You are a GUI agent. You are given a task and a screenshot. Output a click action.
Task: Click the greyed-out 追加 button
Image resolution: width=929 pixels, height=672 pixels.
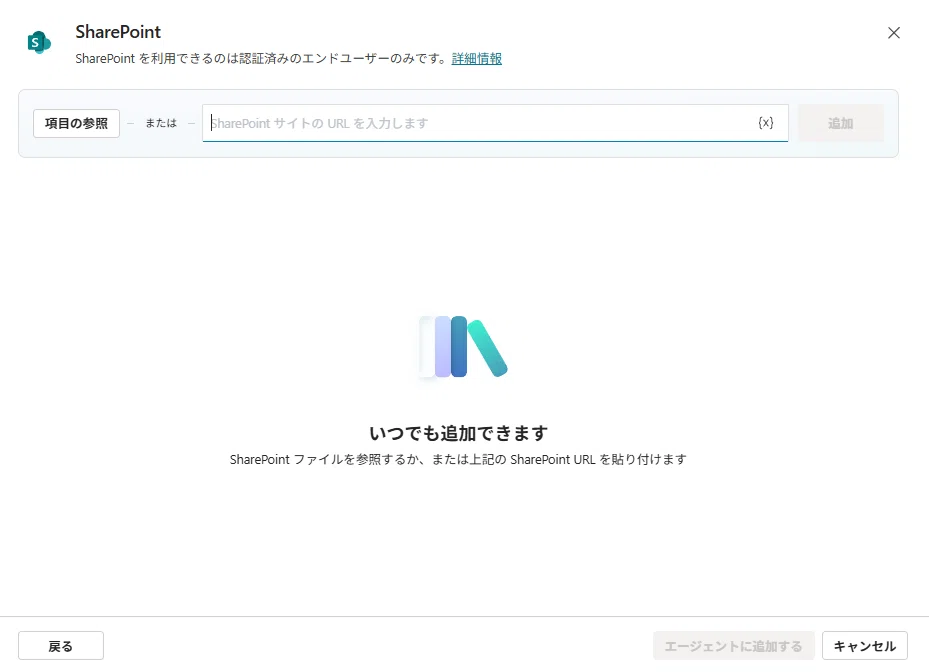pos(840,123)
